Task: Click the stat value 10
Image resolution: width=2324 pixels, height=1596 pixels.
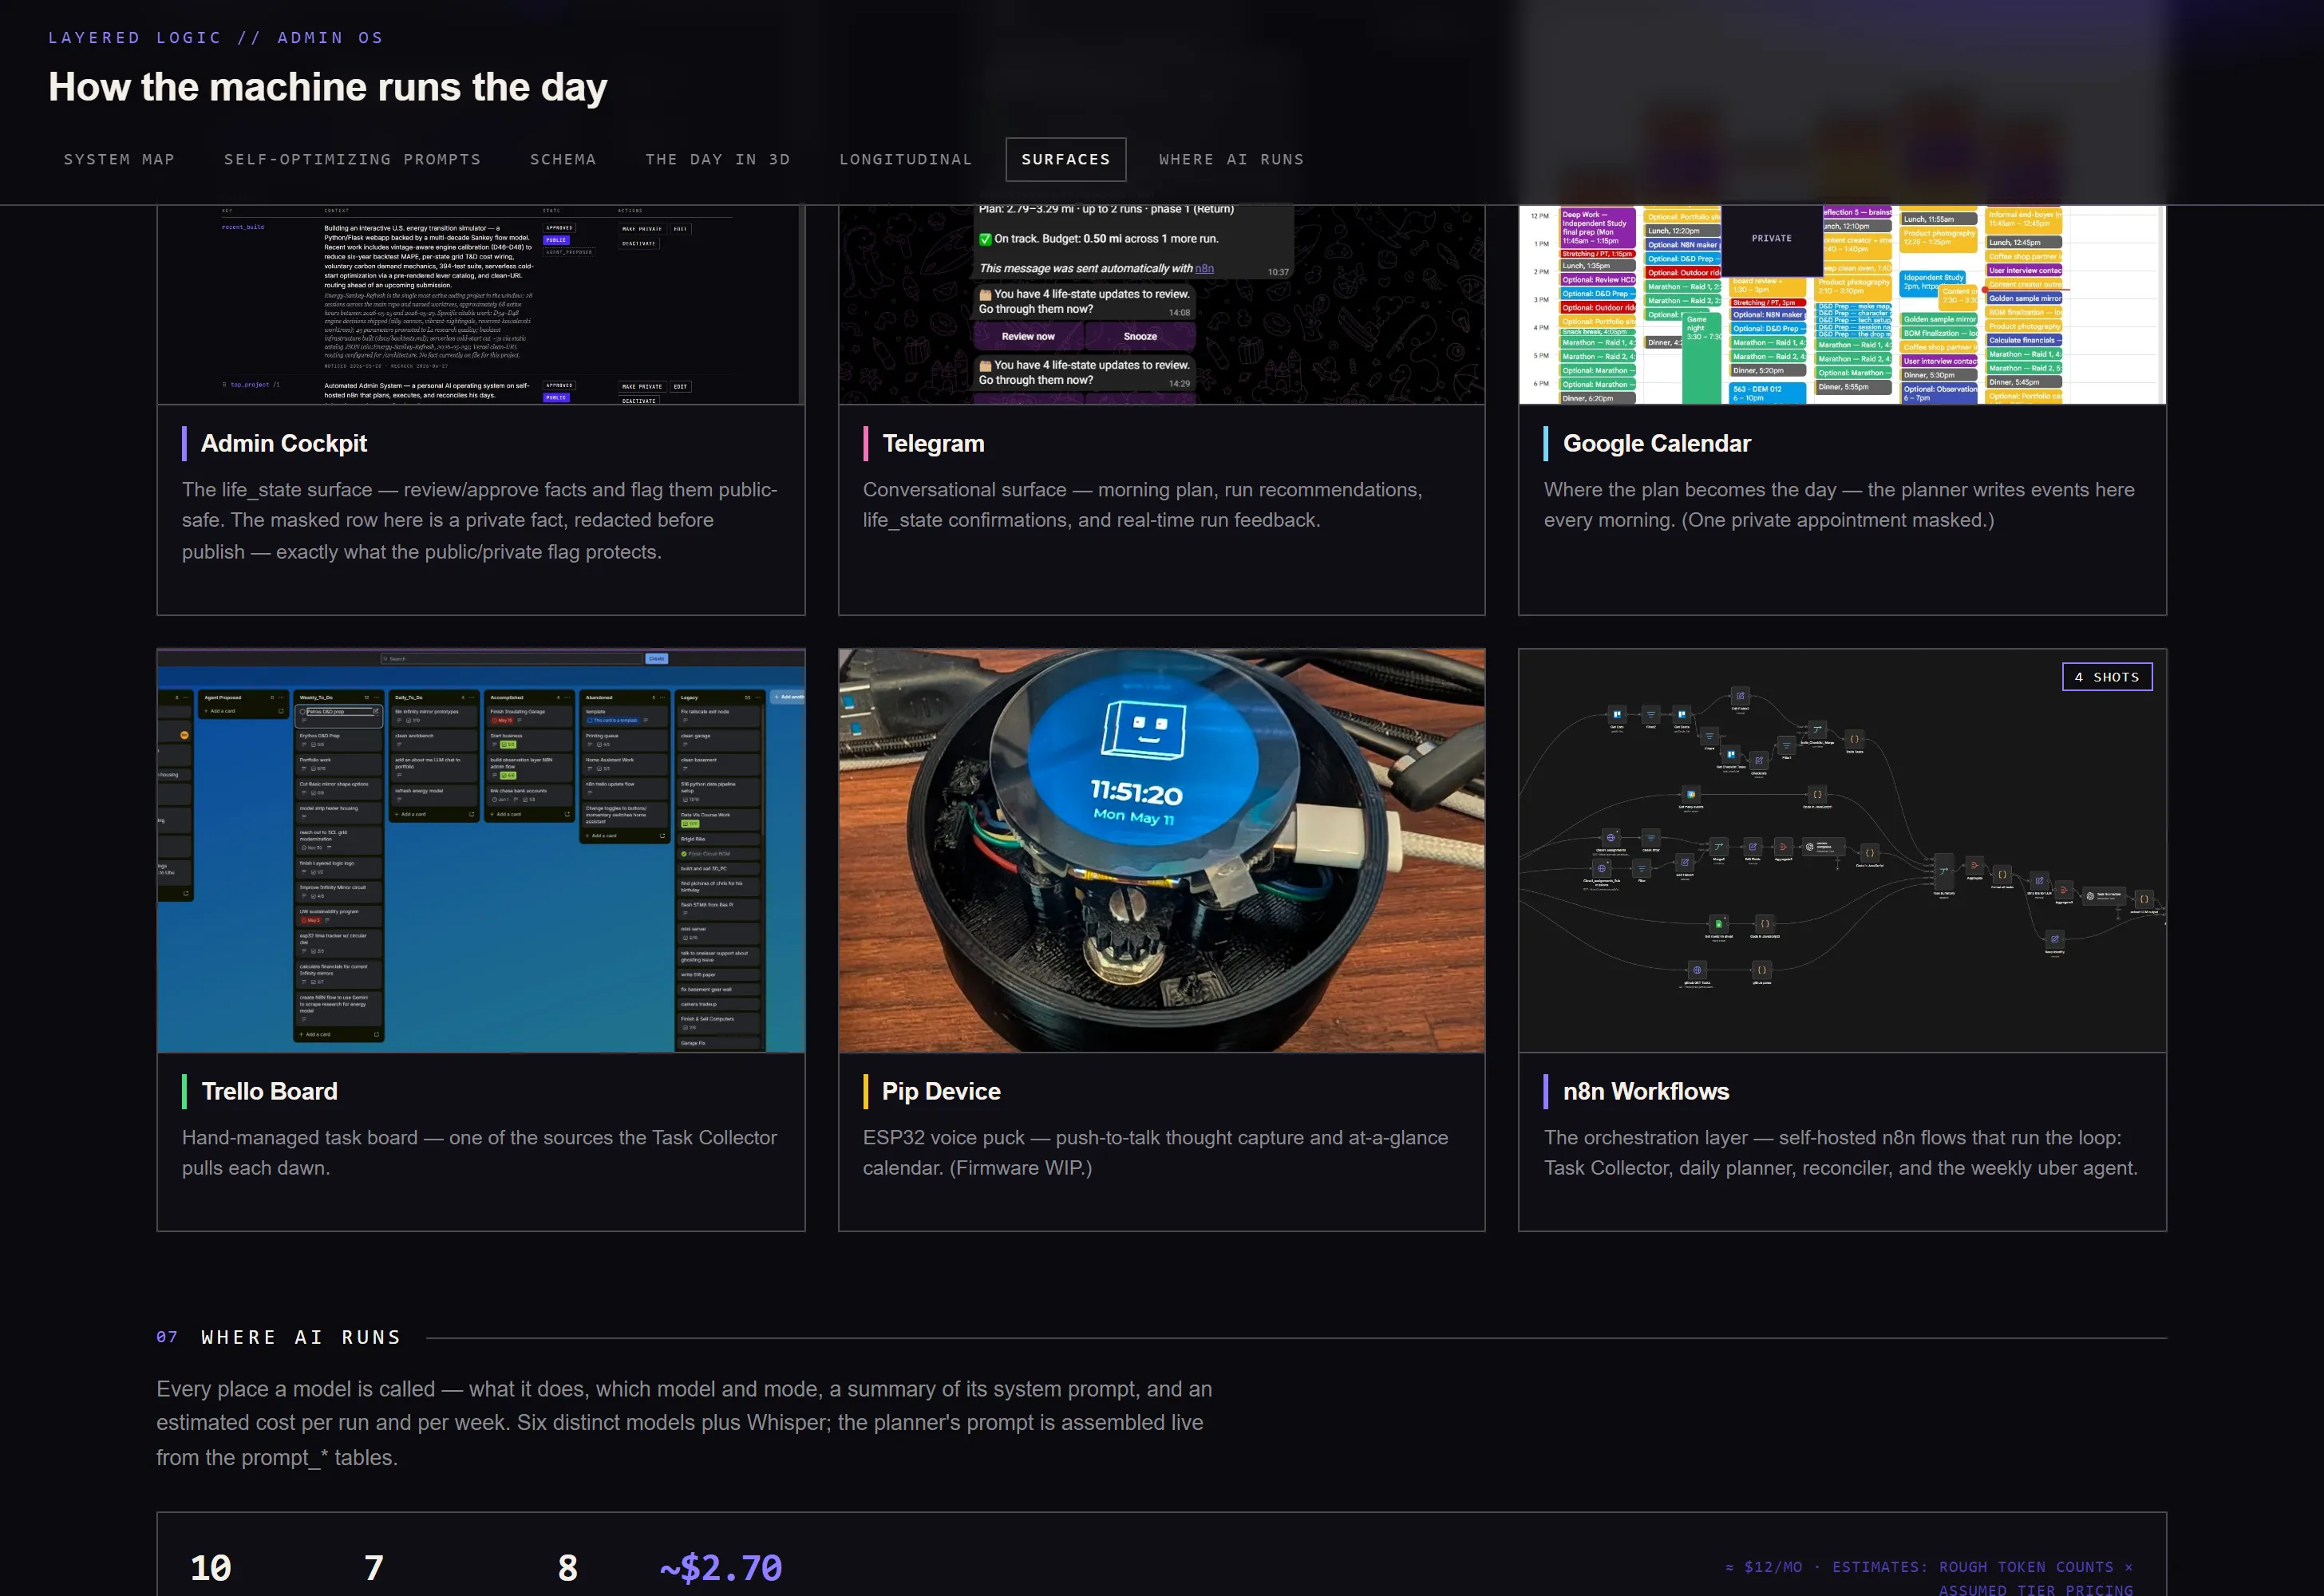Action: pyautogui.click(x=210, y=1567)
